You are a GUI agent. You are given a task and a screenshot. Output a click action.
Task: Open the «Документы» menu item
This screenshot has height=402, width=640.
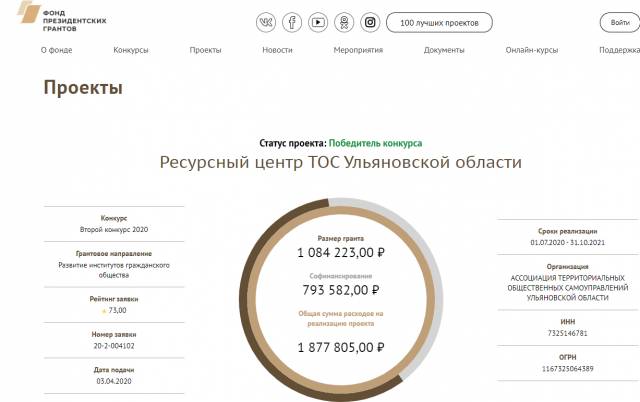click(x=444, y=50)
